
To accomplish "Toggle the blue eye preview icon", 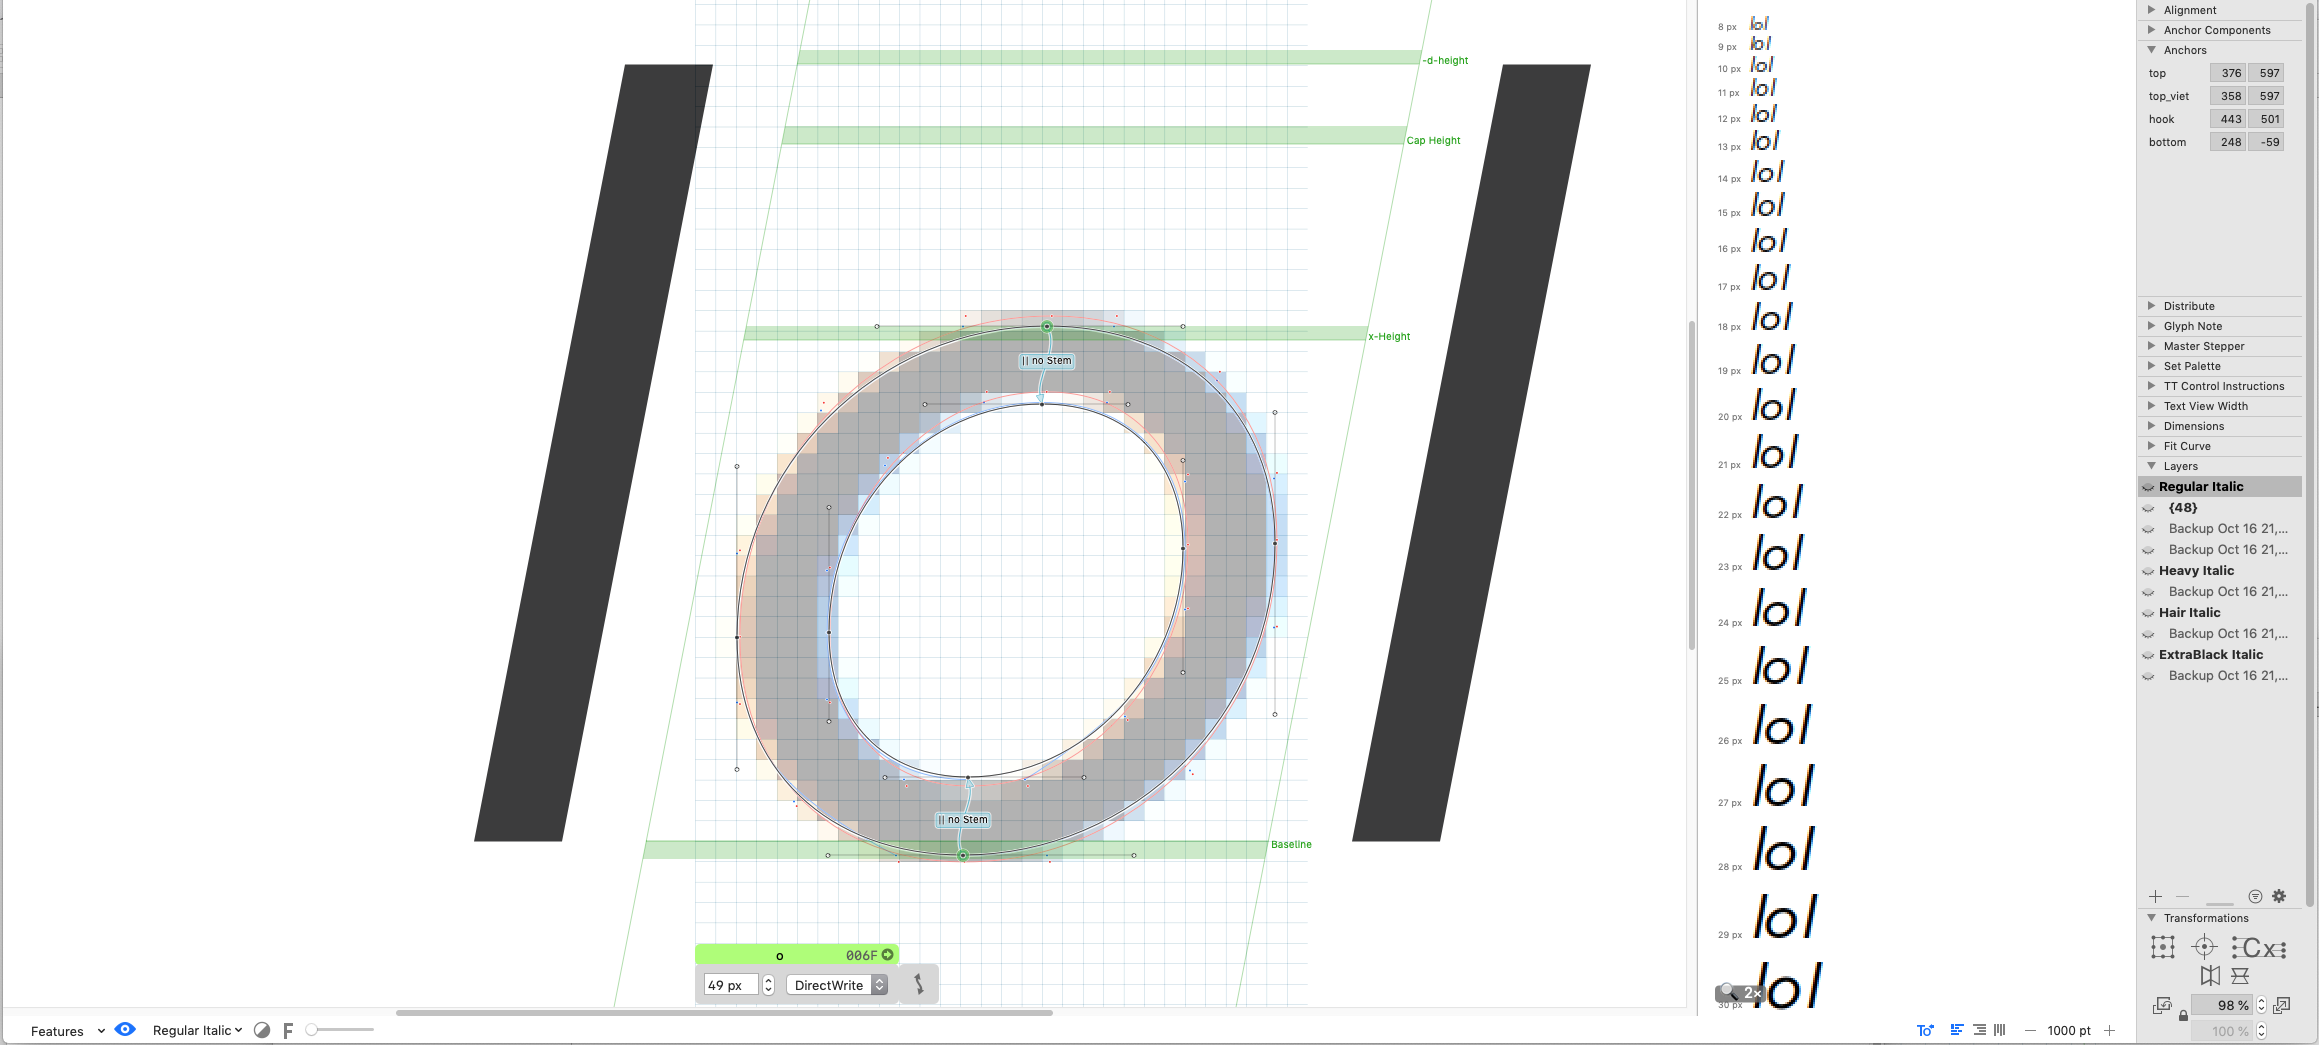I will point(125,1030).
